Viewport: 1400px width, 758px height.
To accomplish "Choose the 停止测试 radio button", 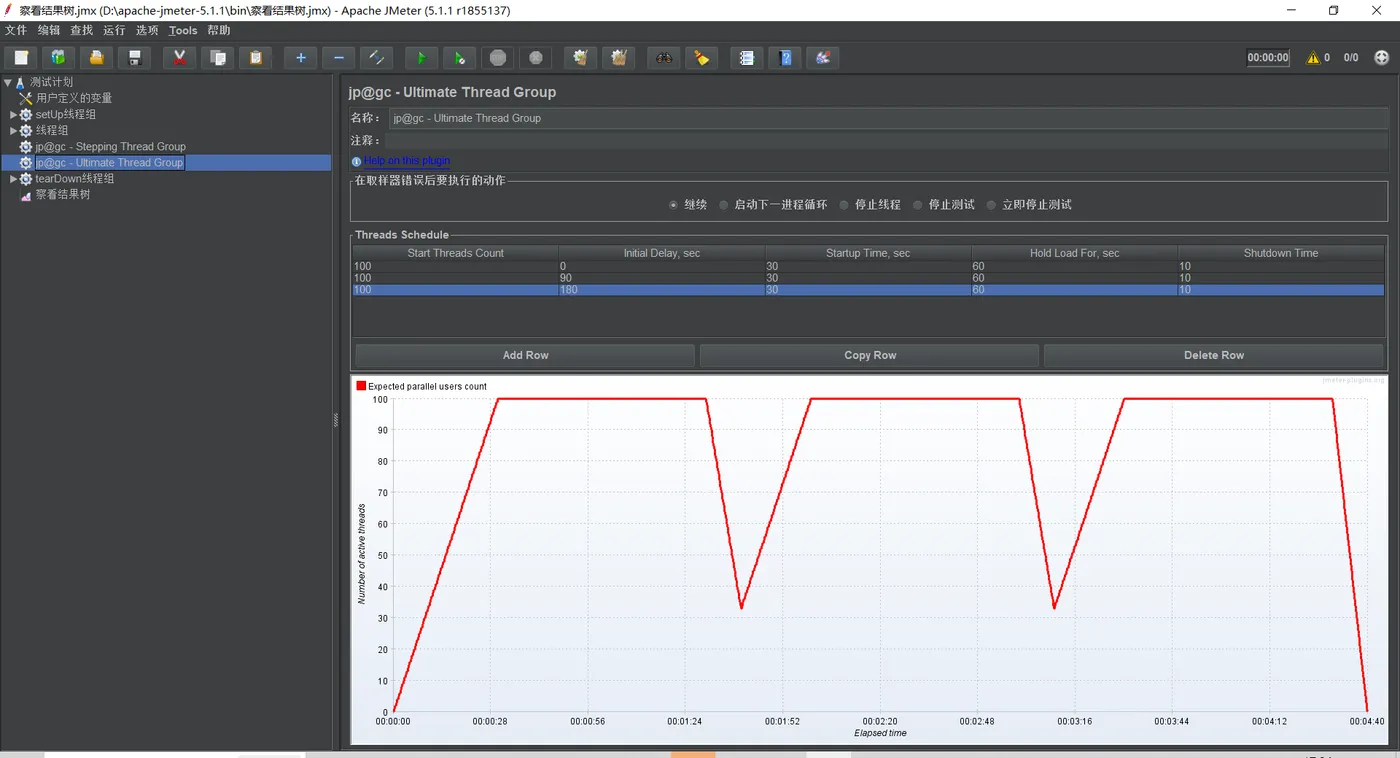I will point(918,205).
